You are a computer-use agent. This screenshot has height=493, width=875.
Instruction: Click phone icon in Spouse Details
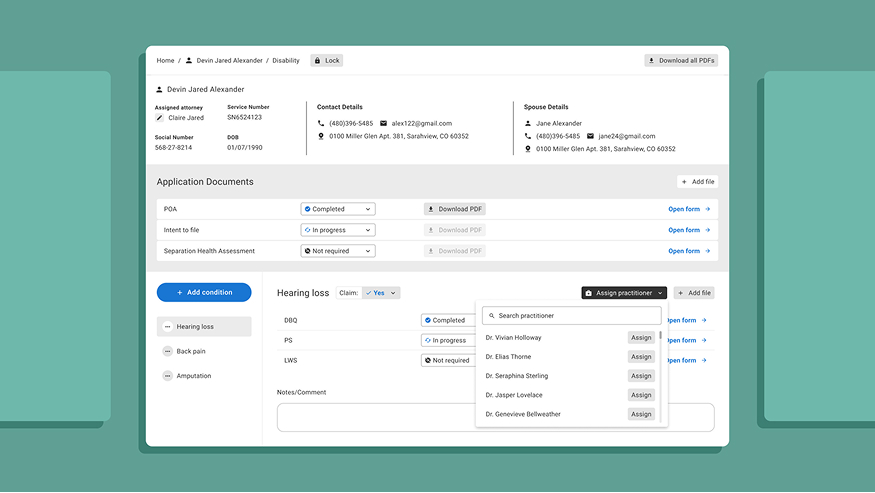(x=528, y=136)
